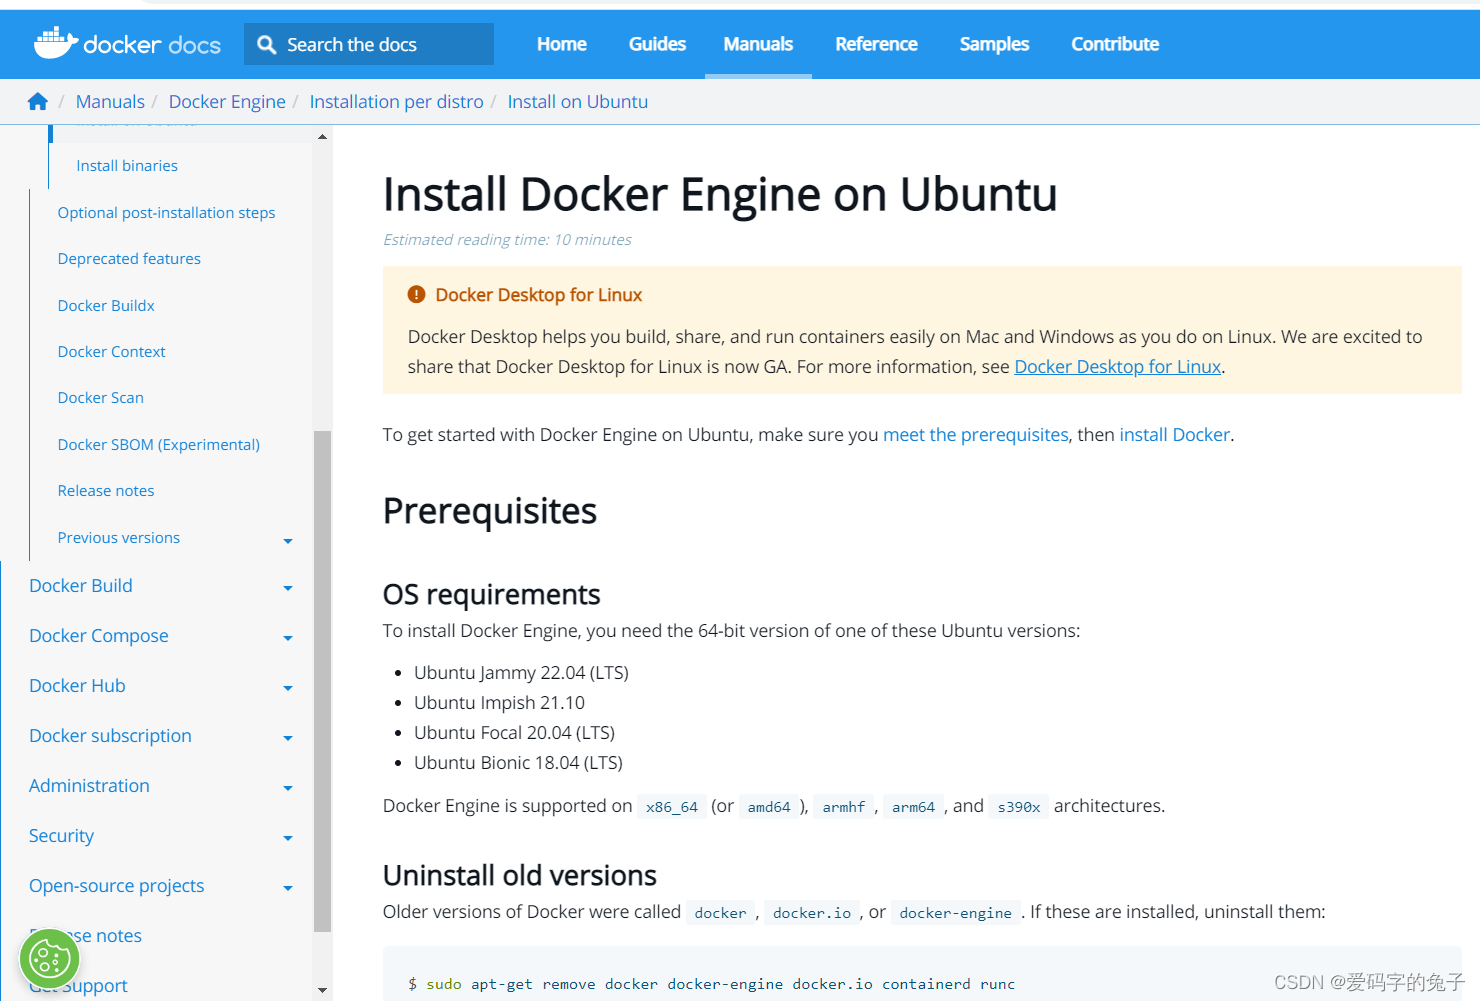1480x1001 pixels.
Task: Expand Docker Compose section arrow
Action: 288,638
